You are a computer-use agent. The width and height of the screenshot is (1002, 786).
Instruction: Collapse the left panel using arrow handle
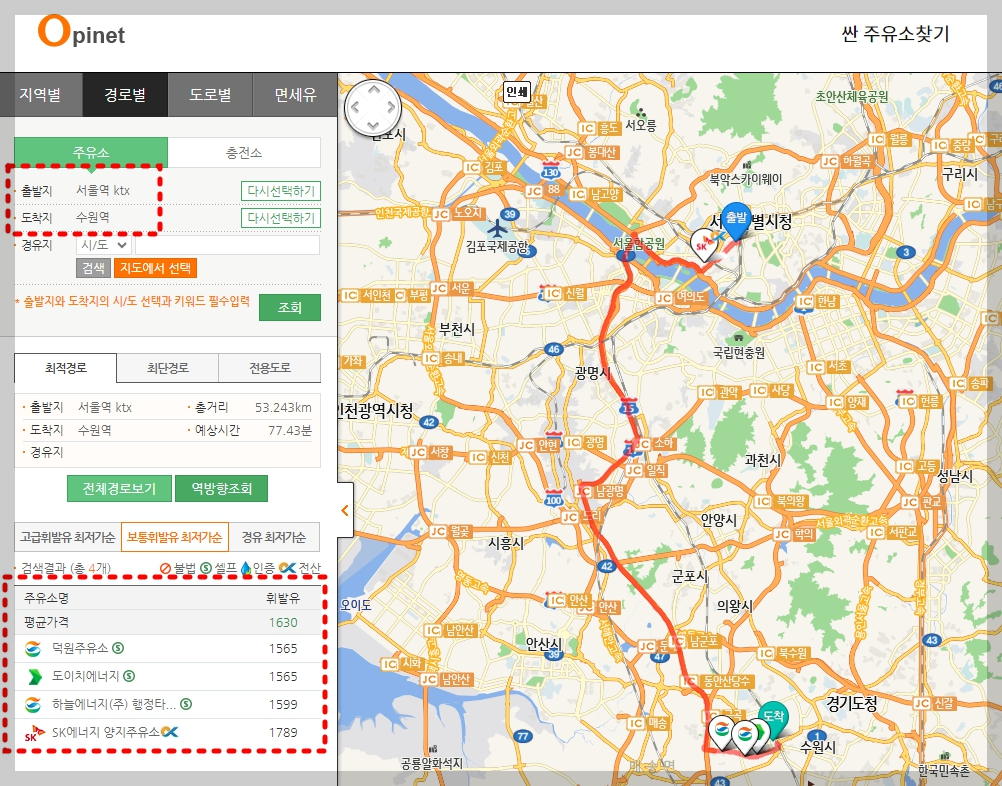coord(345,510)
